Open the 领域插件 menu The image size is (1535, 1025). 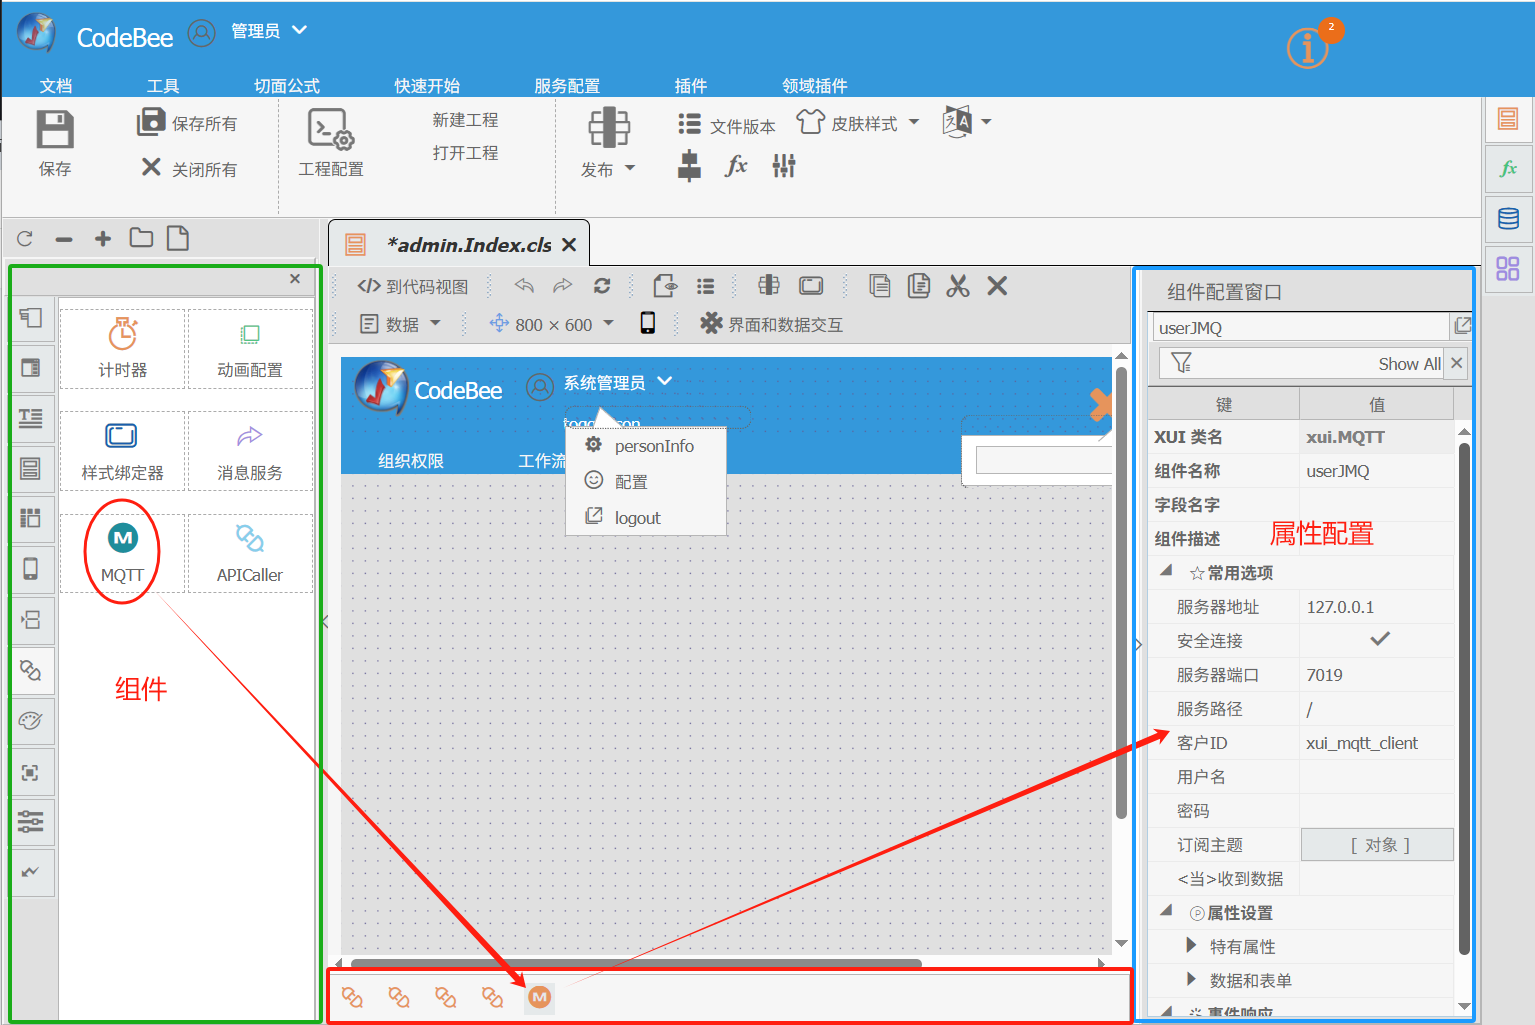coord(815,86)
